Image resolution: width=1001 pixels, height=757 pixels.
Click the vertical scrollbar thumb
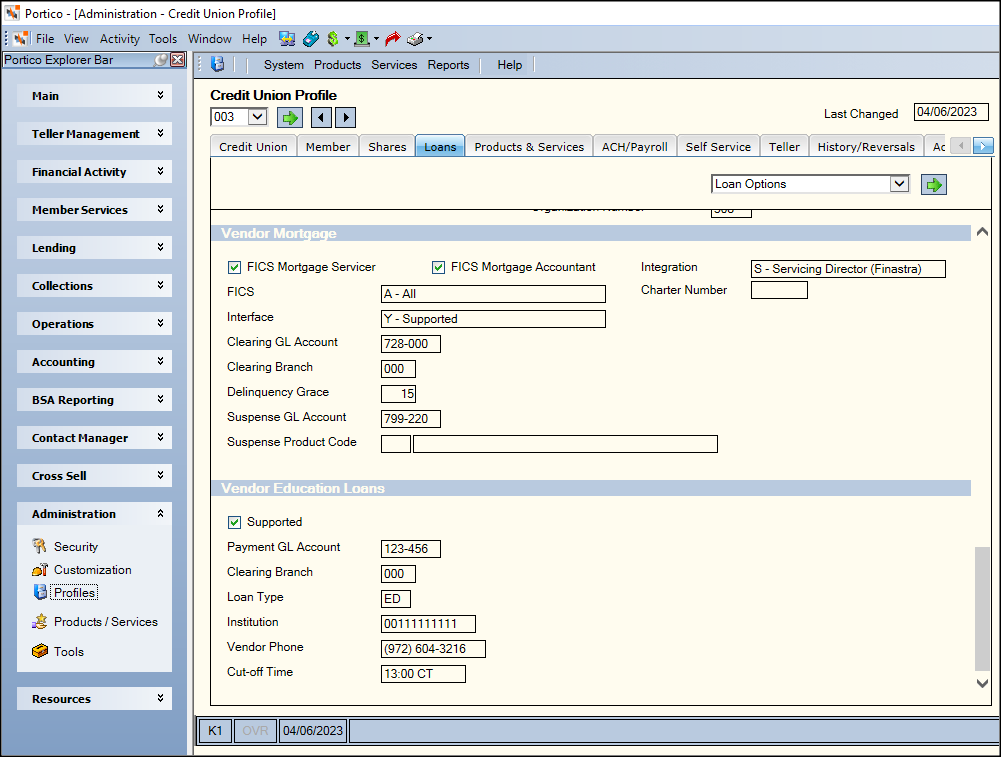[982, 608]
